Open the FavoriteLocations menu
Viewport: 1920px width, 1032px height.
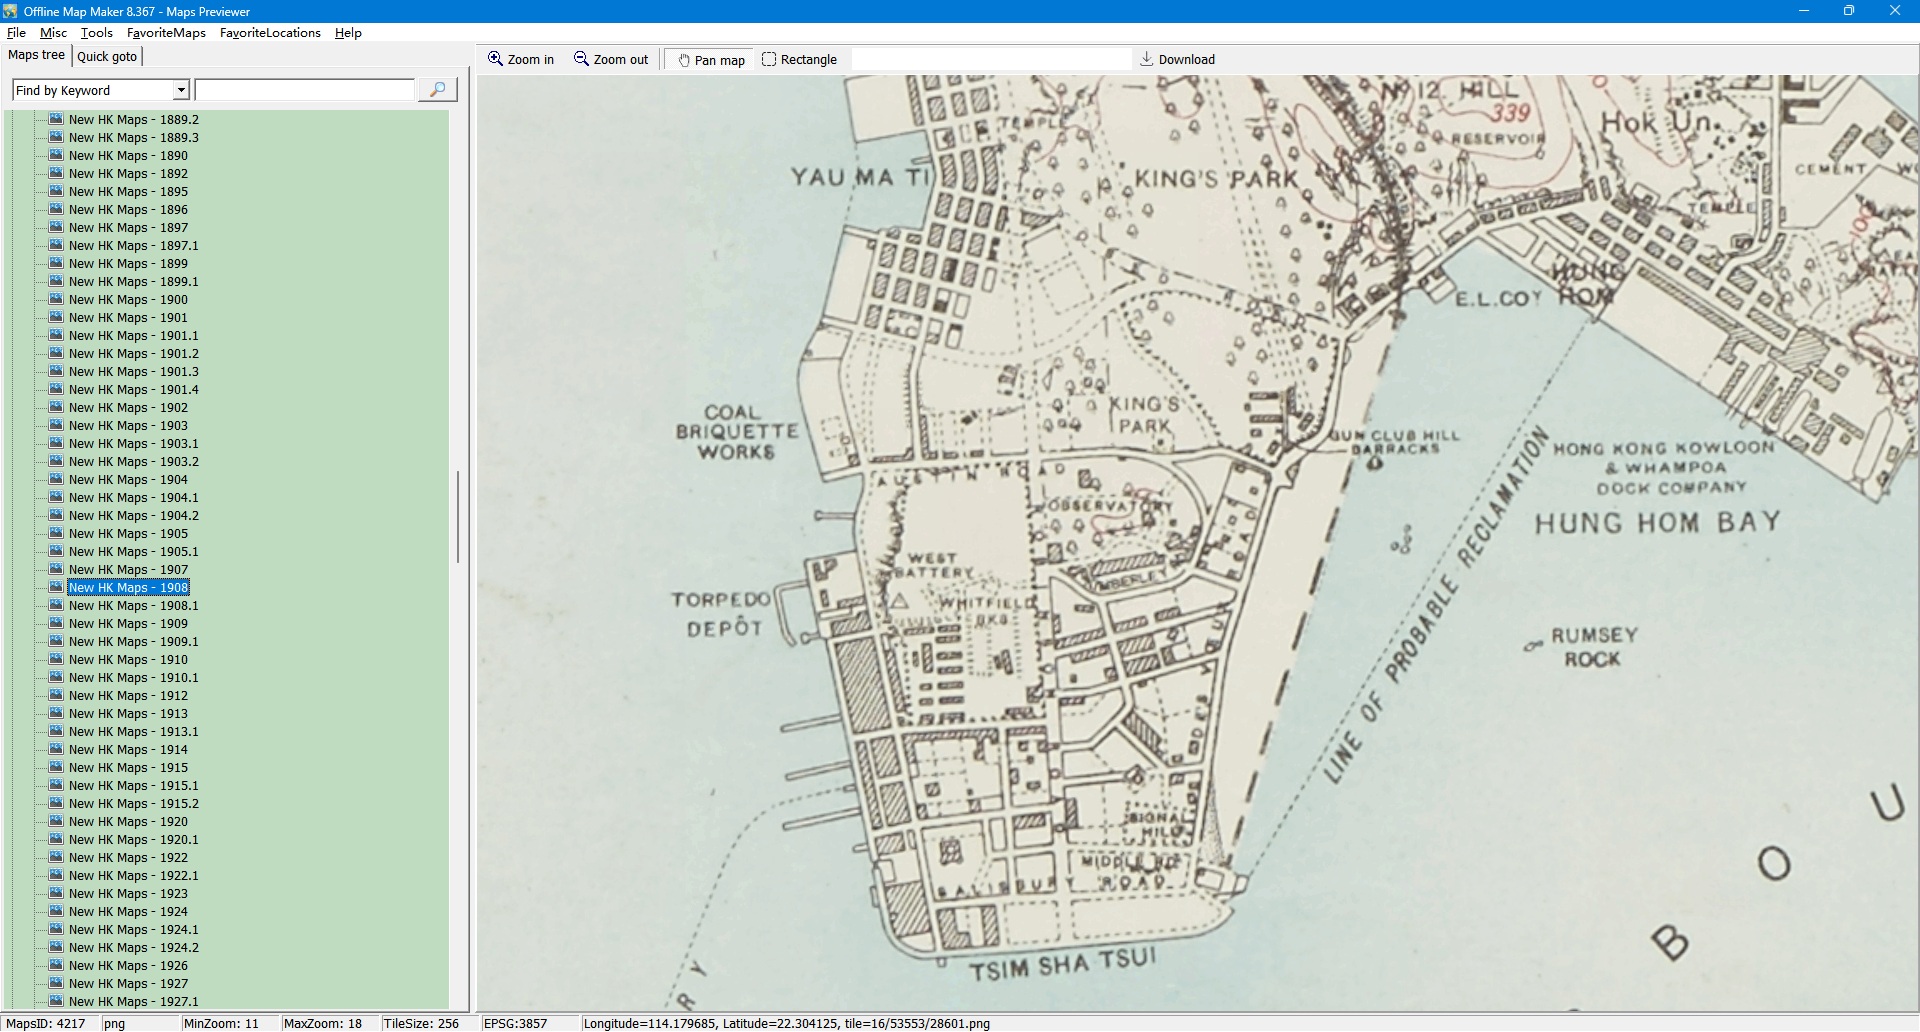pyautogui.click(x=270, y=33)
